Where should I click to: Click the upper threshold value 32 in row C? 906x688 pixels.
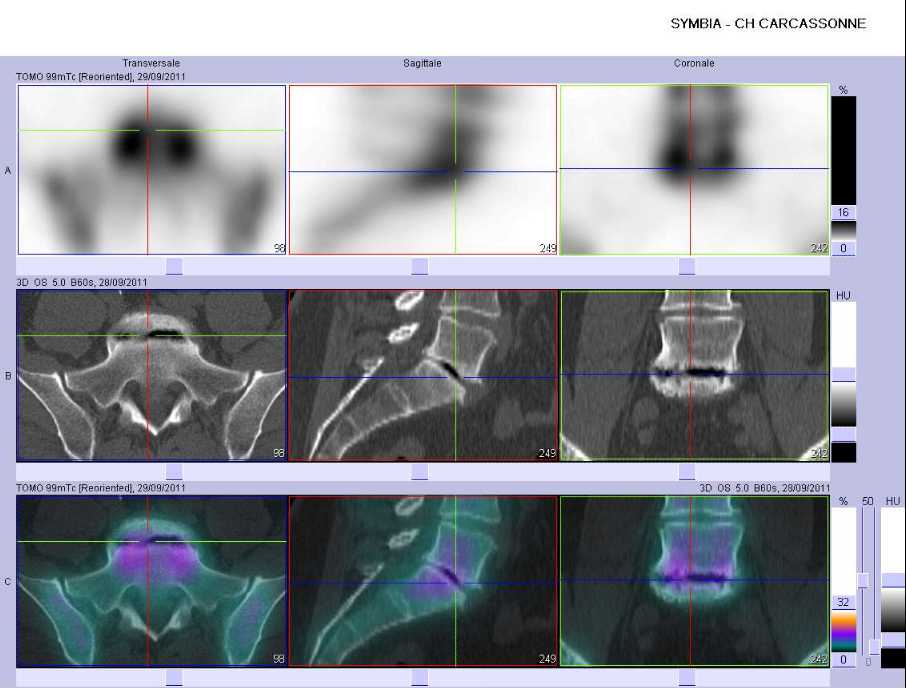pos(843,602)
